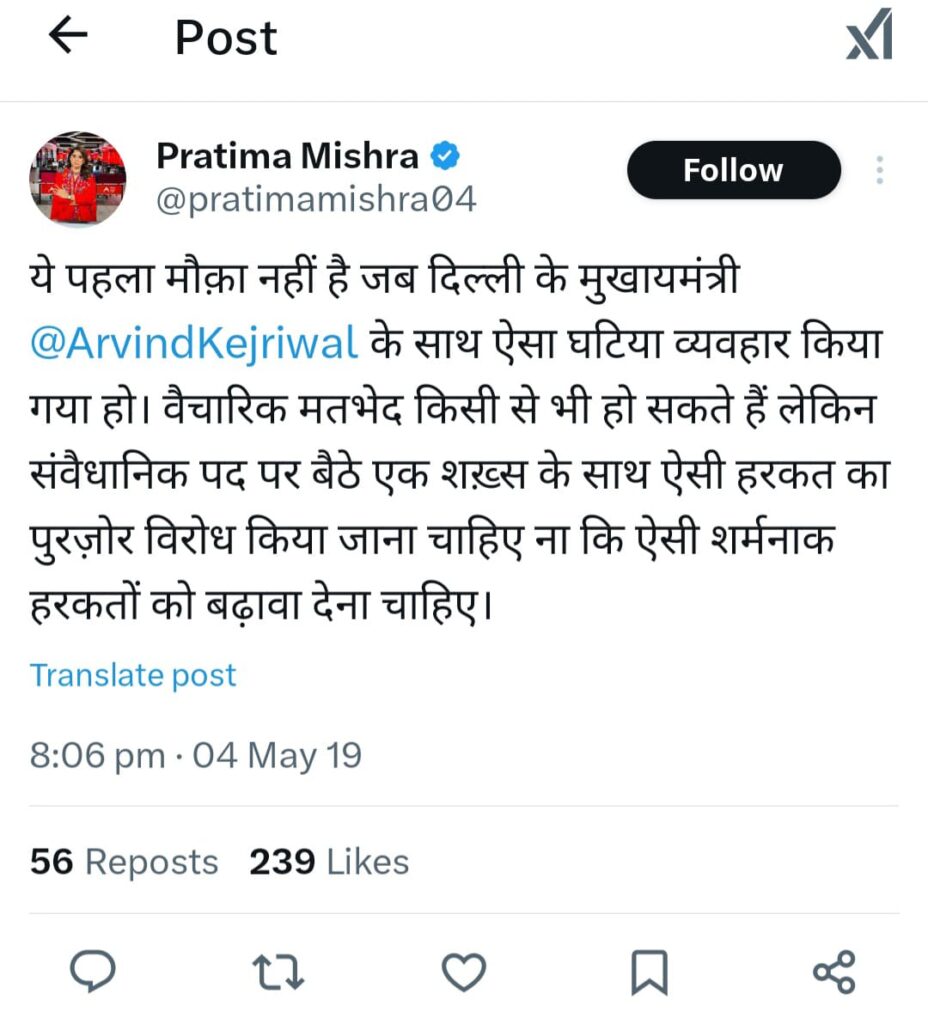Follow Pratima Mishra

tap(733, 170)
